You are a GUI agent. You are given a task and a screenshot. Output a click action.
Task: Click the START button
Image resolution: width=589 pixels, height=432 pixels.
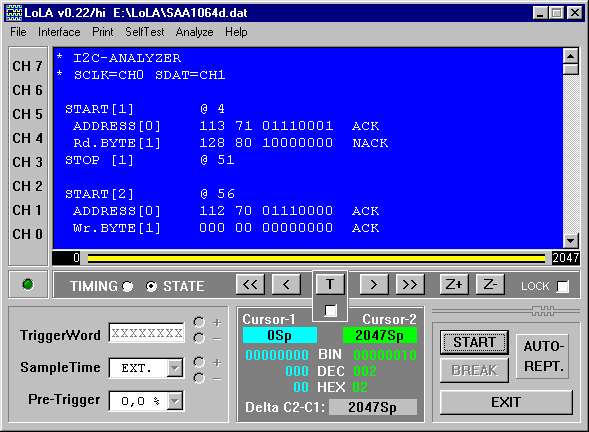[x=474, y=342]
